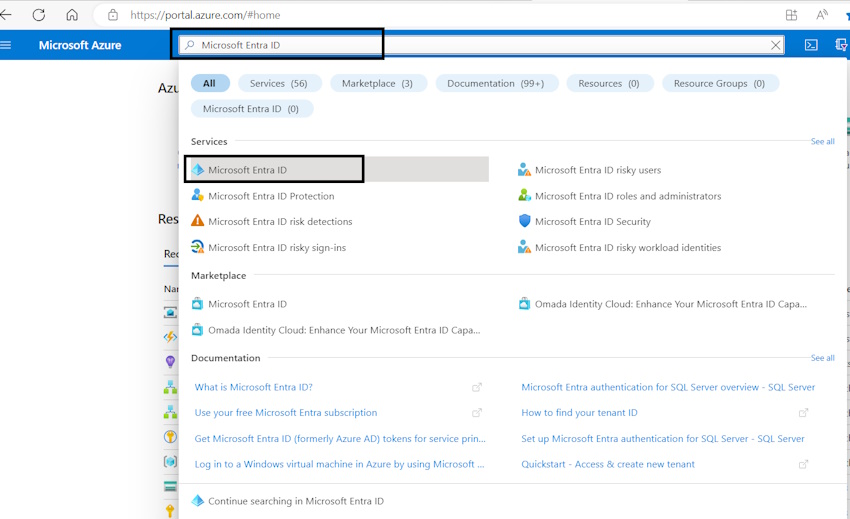Open Microsoft Entra ID Security

[x=593, y=222]
